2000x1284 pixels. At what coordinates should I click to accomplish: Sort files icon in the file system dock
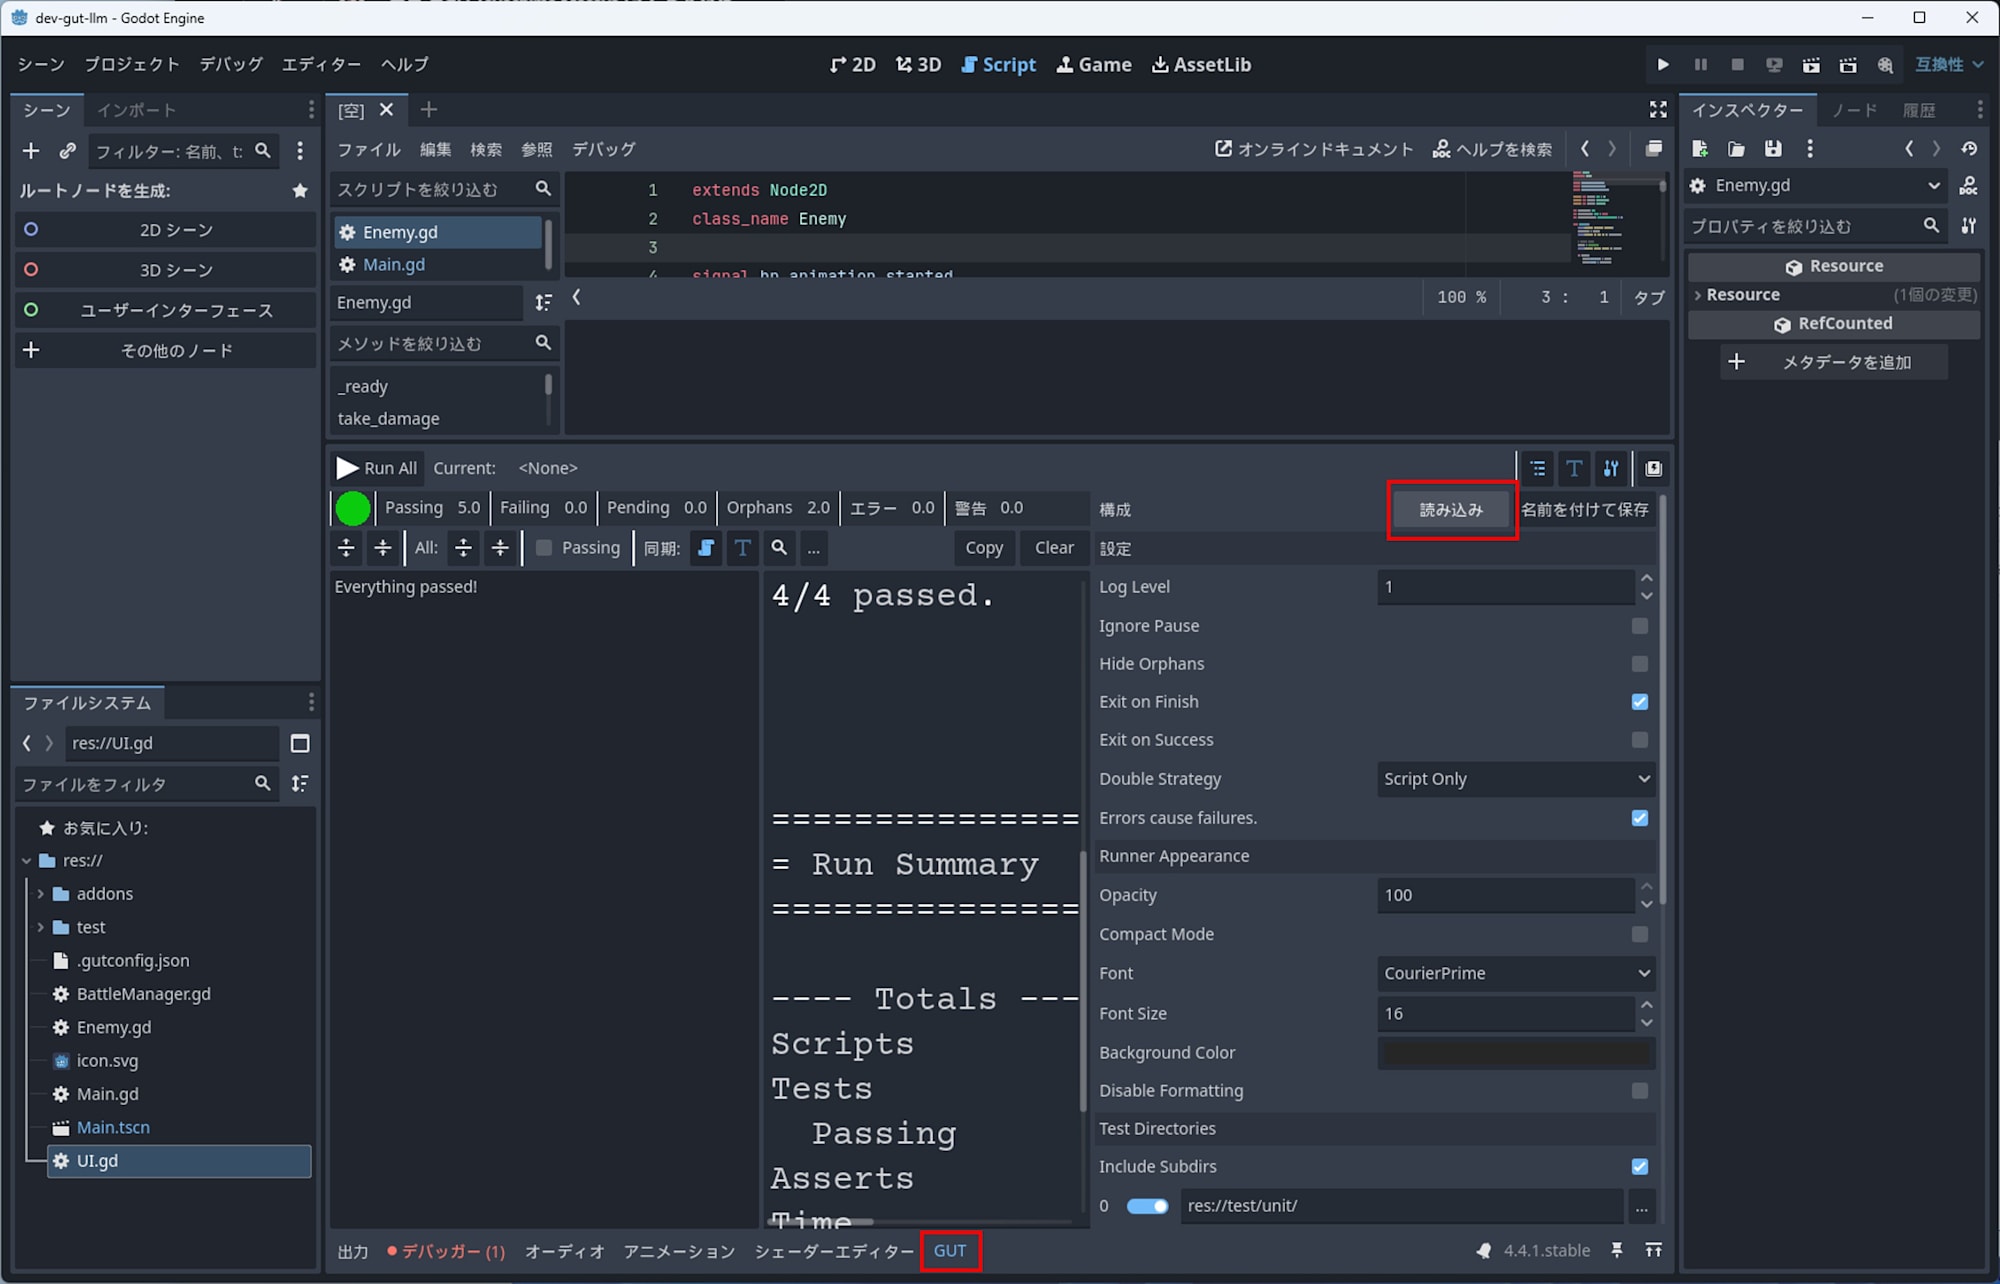coord(300,784)
